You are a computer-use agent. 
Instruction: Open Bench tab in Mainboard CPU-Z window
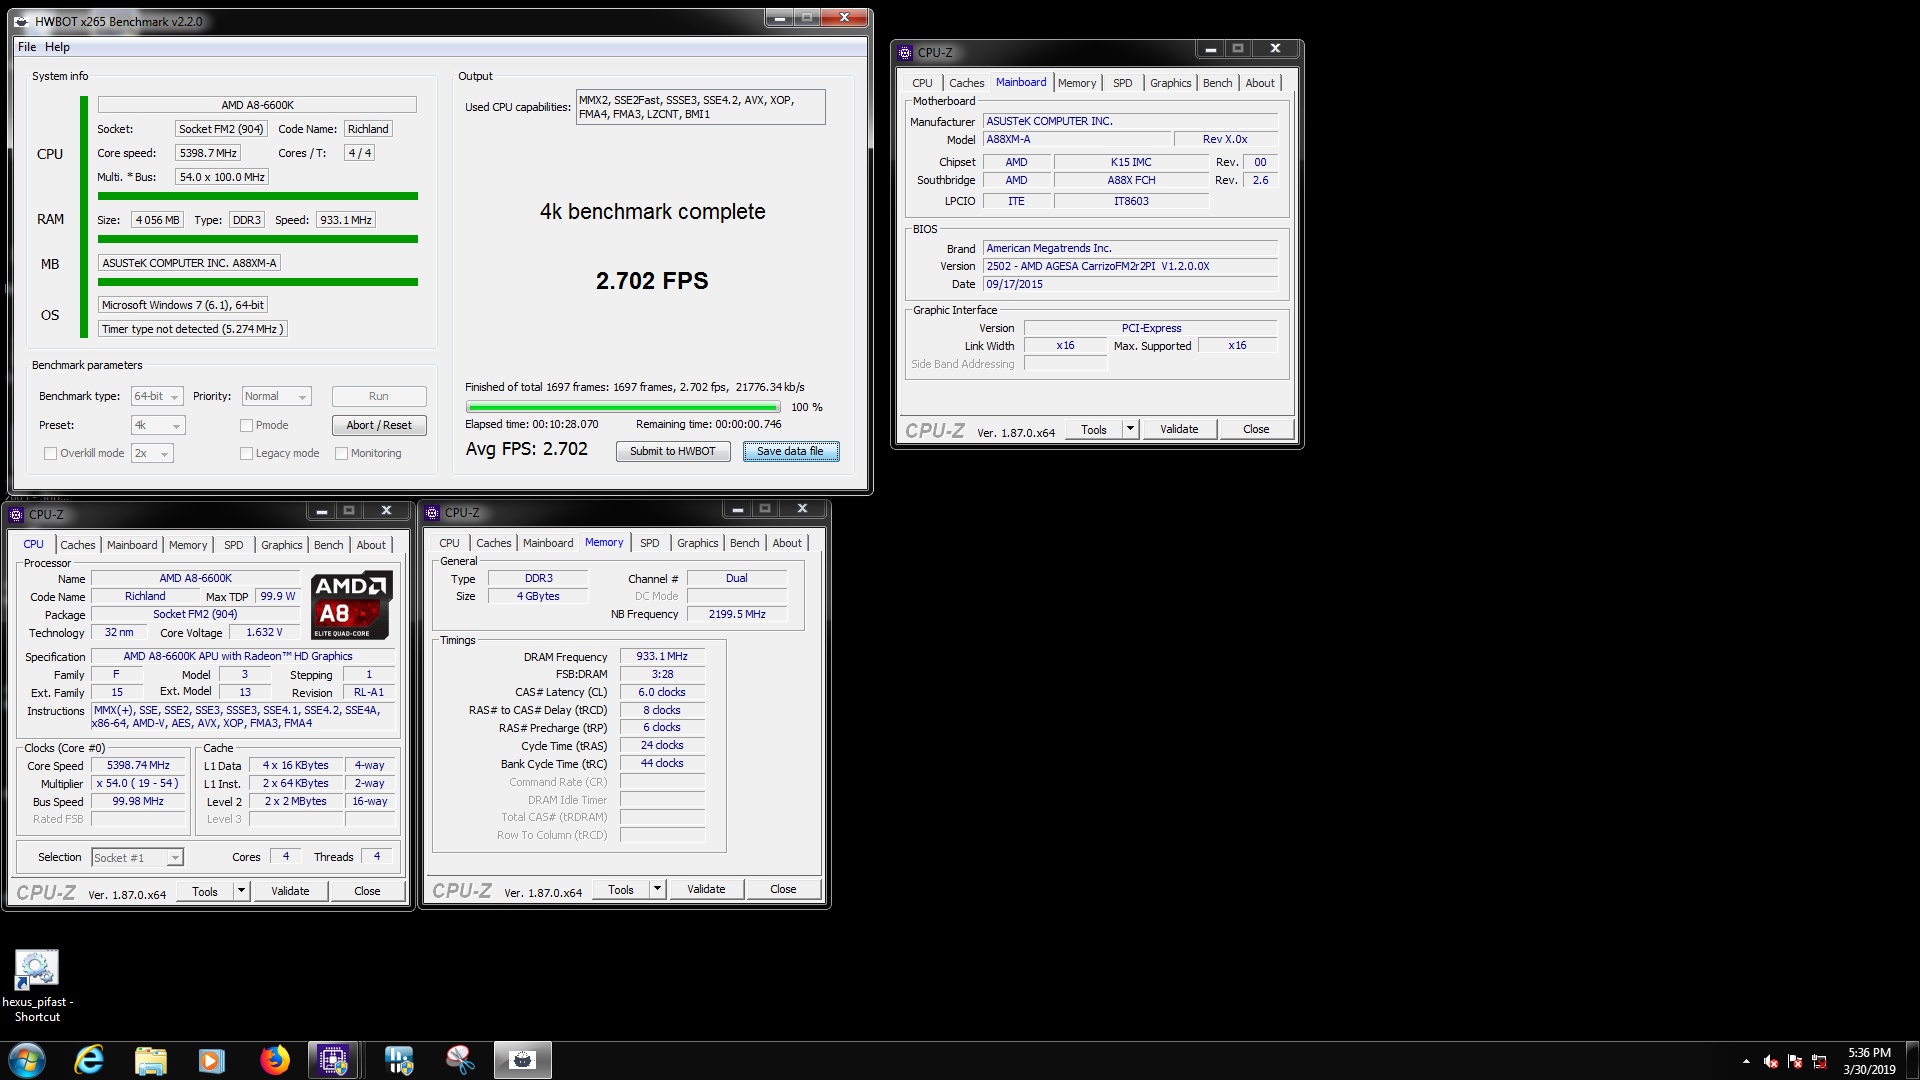pyautogui.click(x=1217, y=83)
